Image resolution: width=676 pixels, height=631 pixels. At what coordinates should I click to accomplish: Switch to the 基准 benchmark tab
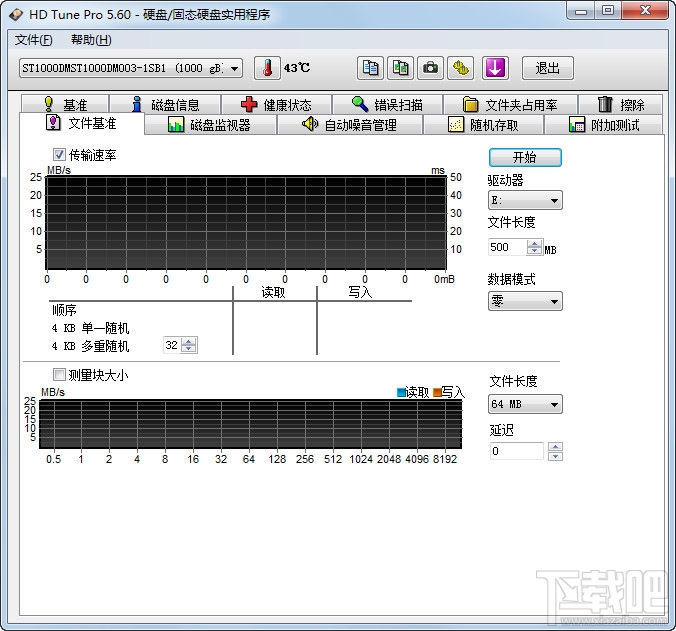click(65, 104)
